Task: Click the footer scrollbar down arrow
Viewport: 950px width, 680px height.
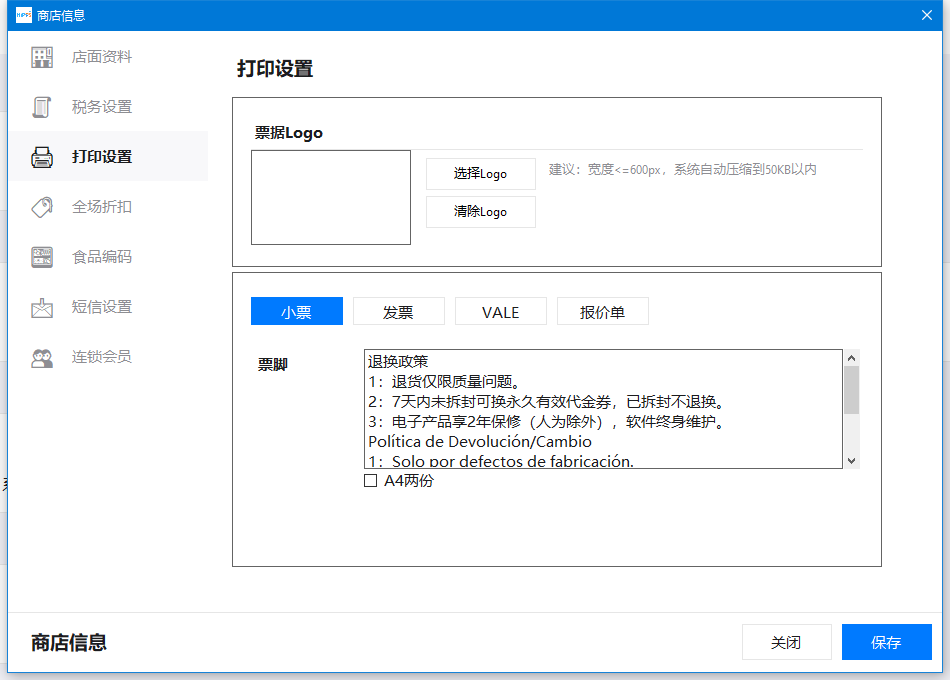Action: coord(851,461)
